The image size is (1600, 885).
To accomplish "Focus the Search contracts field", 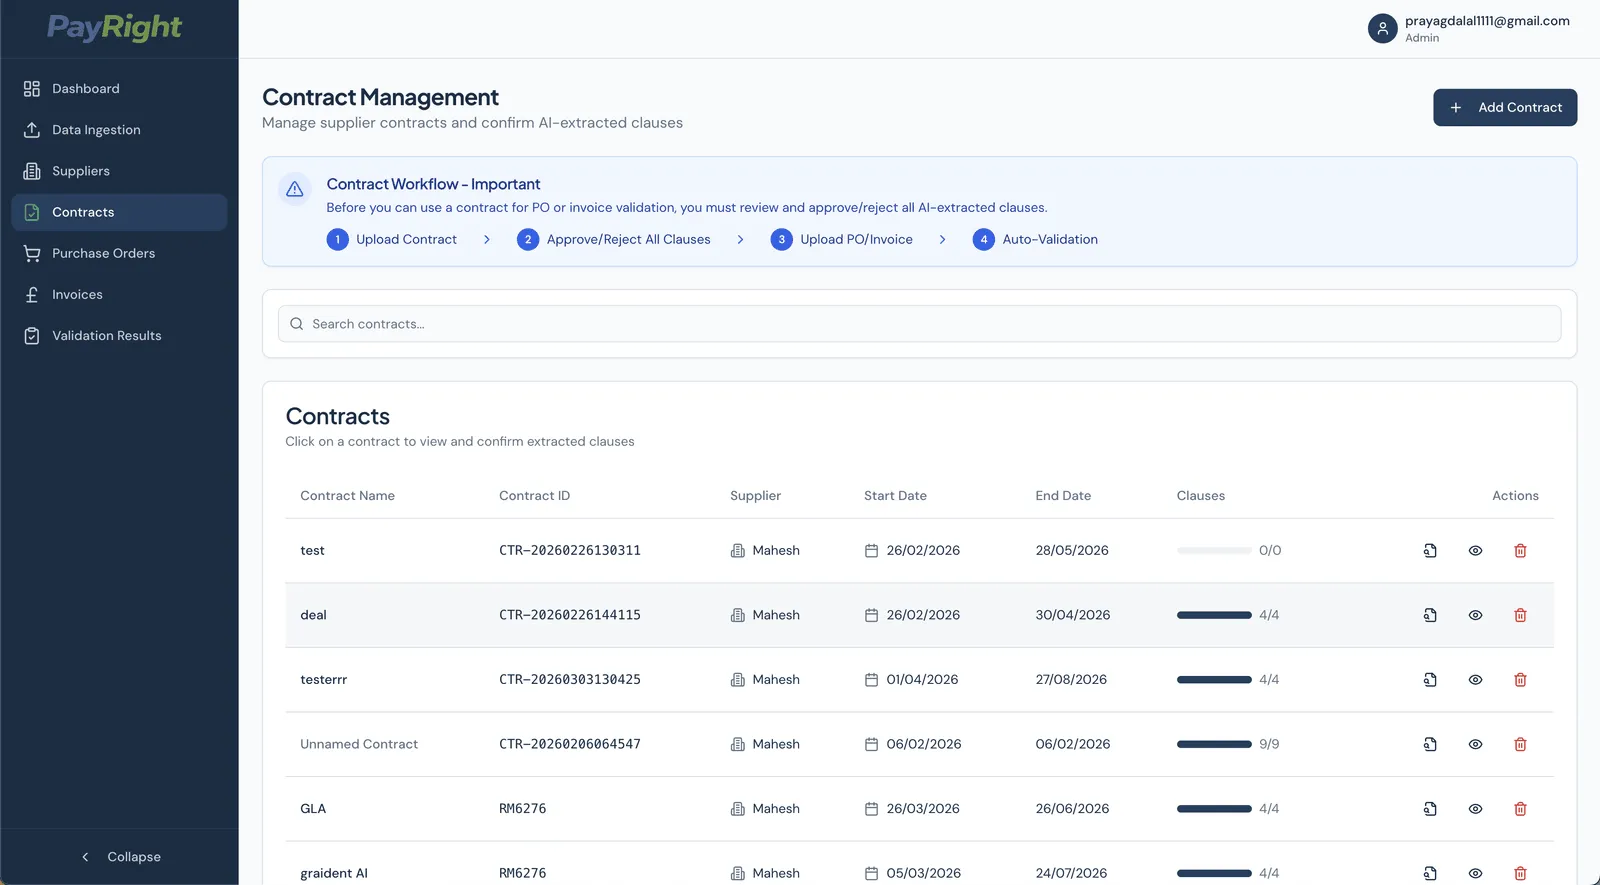I will tap(919, 324).
